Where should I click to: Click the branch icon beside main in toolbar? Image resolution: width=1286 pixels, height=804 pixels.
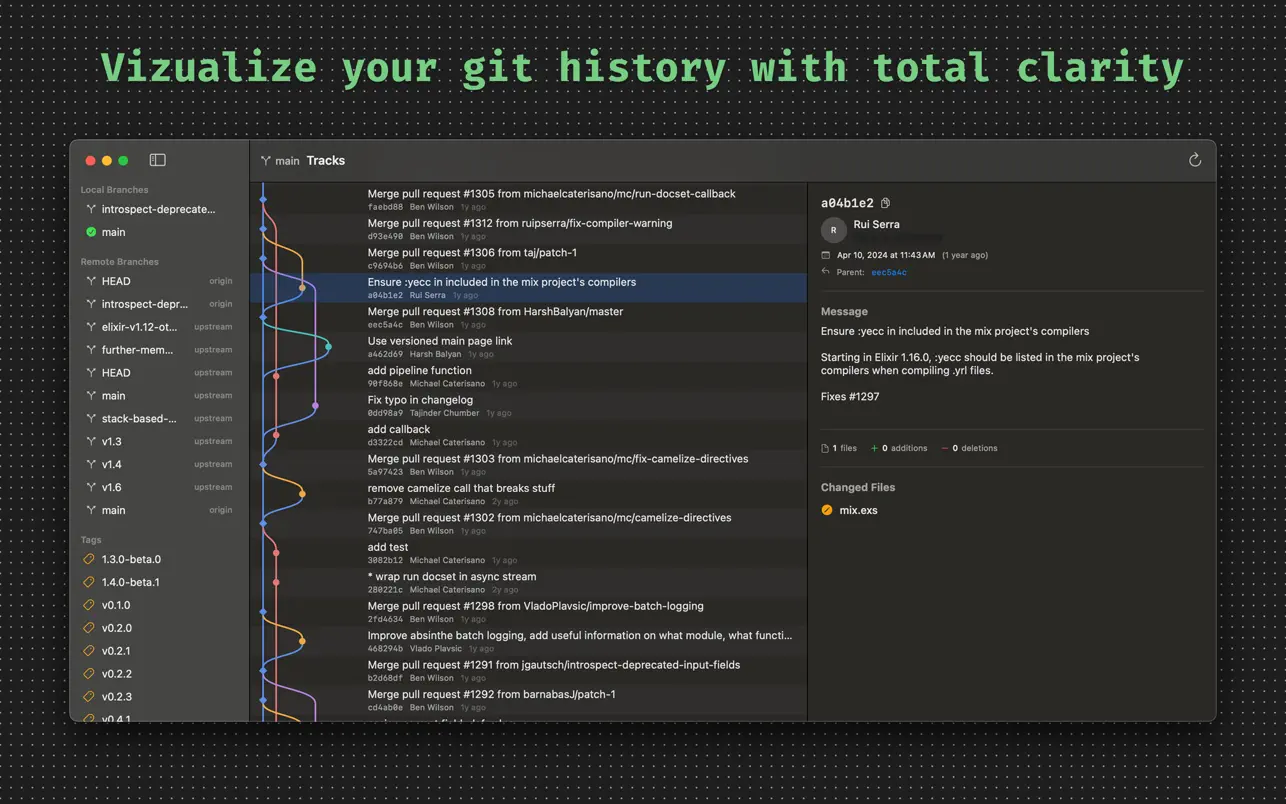[264, 160]
